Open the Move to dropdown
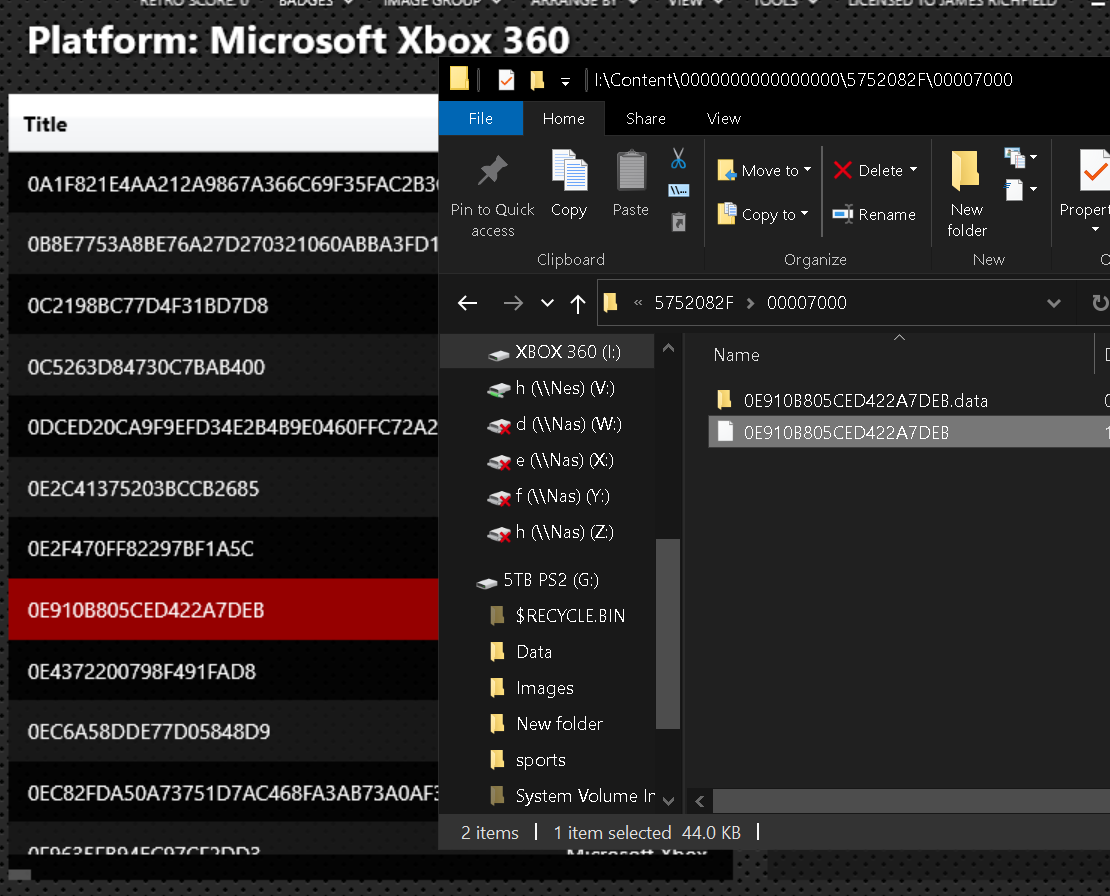 tap(807, 170)
